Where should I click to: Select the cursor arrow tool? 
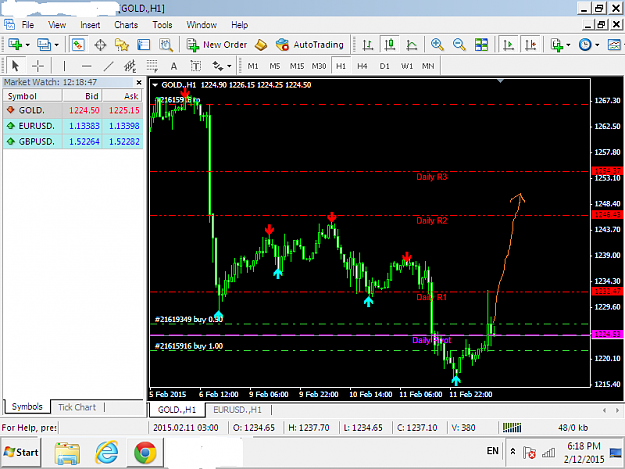pos(15,66)
